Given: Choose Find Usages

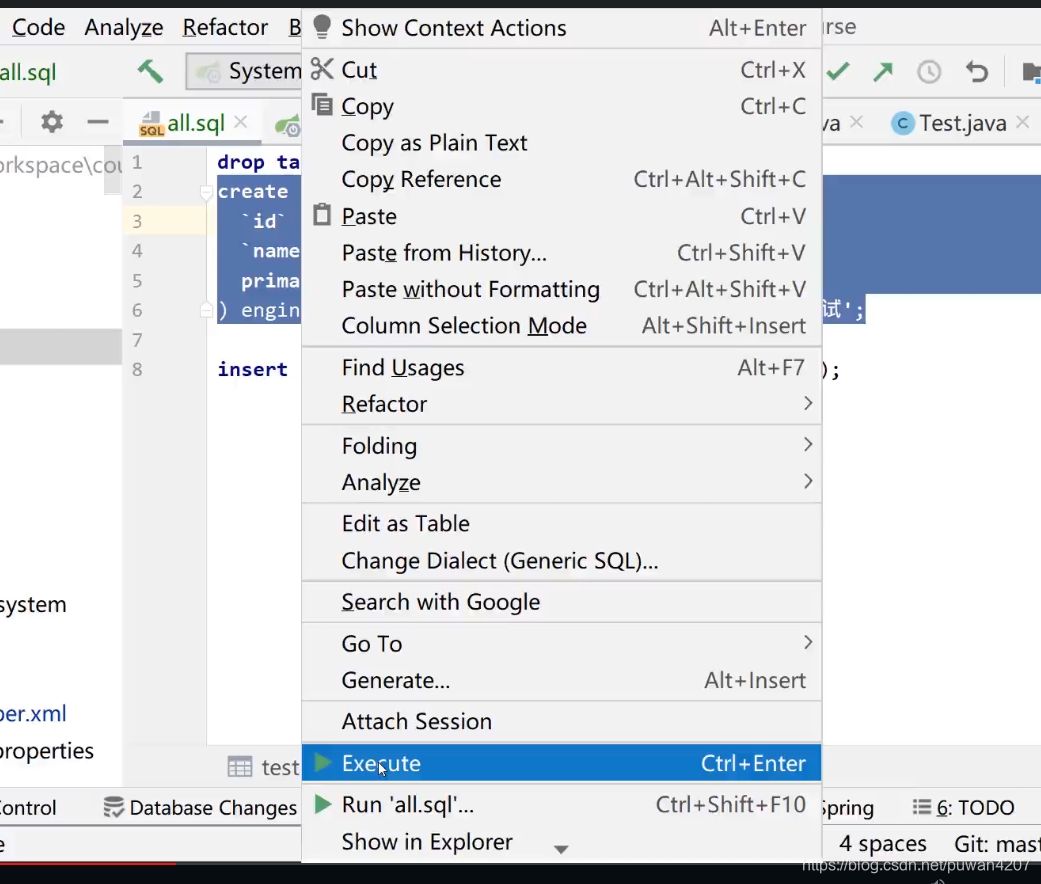Looking at the screenshot, I should click(561, 368).
